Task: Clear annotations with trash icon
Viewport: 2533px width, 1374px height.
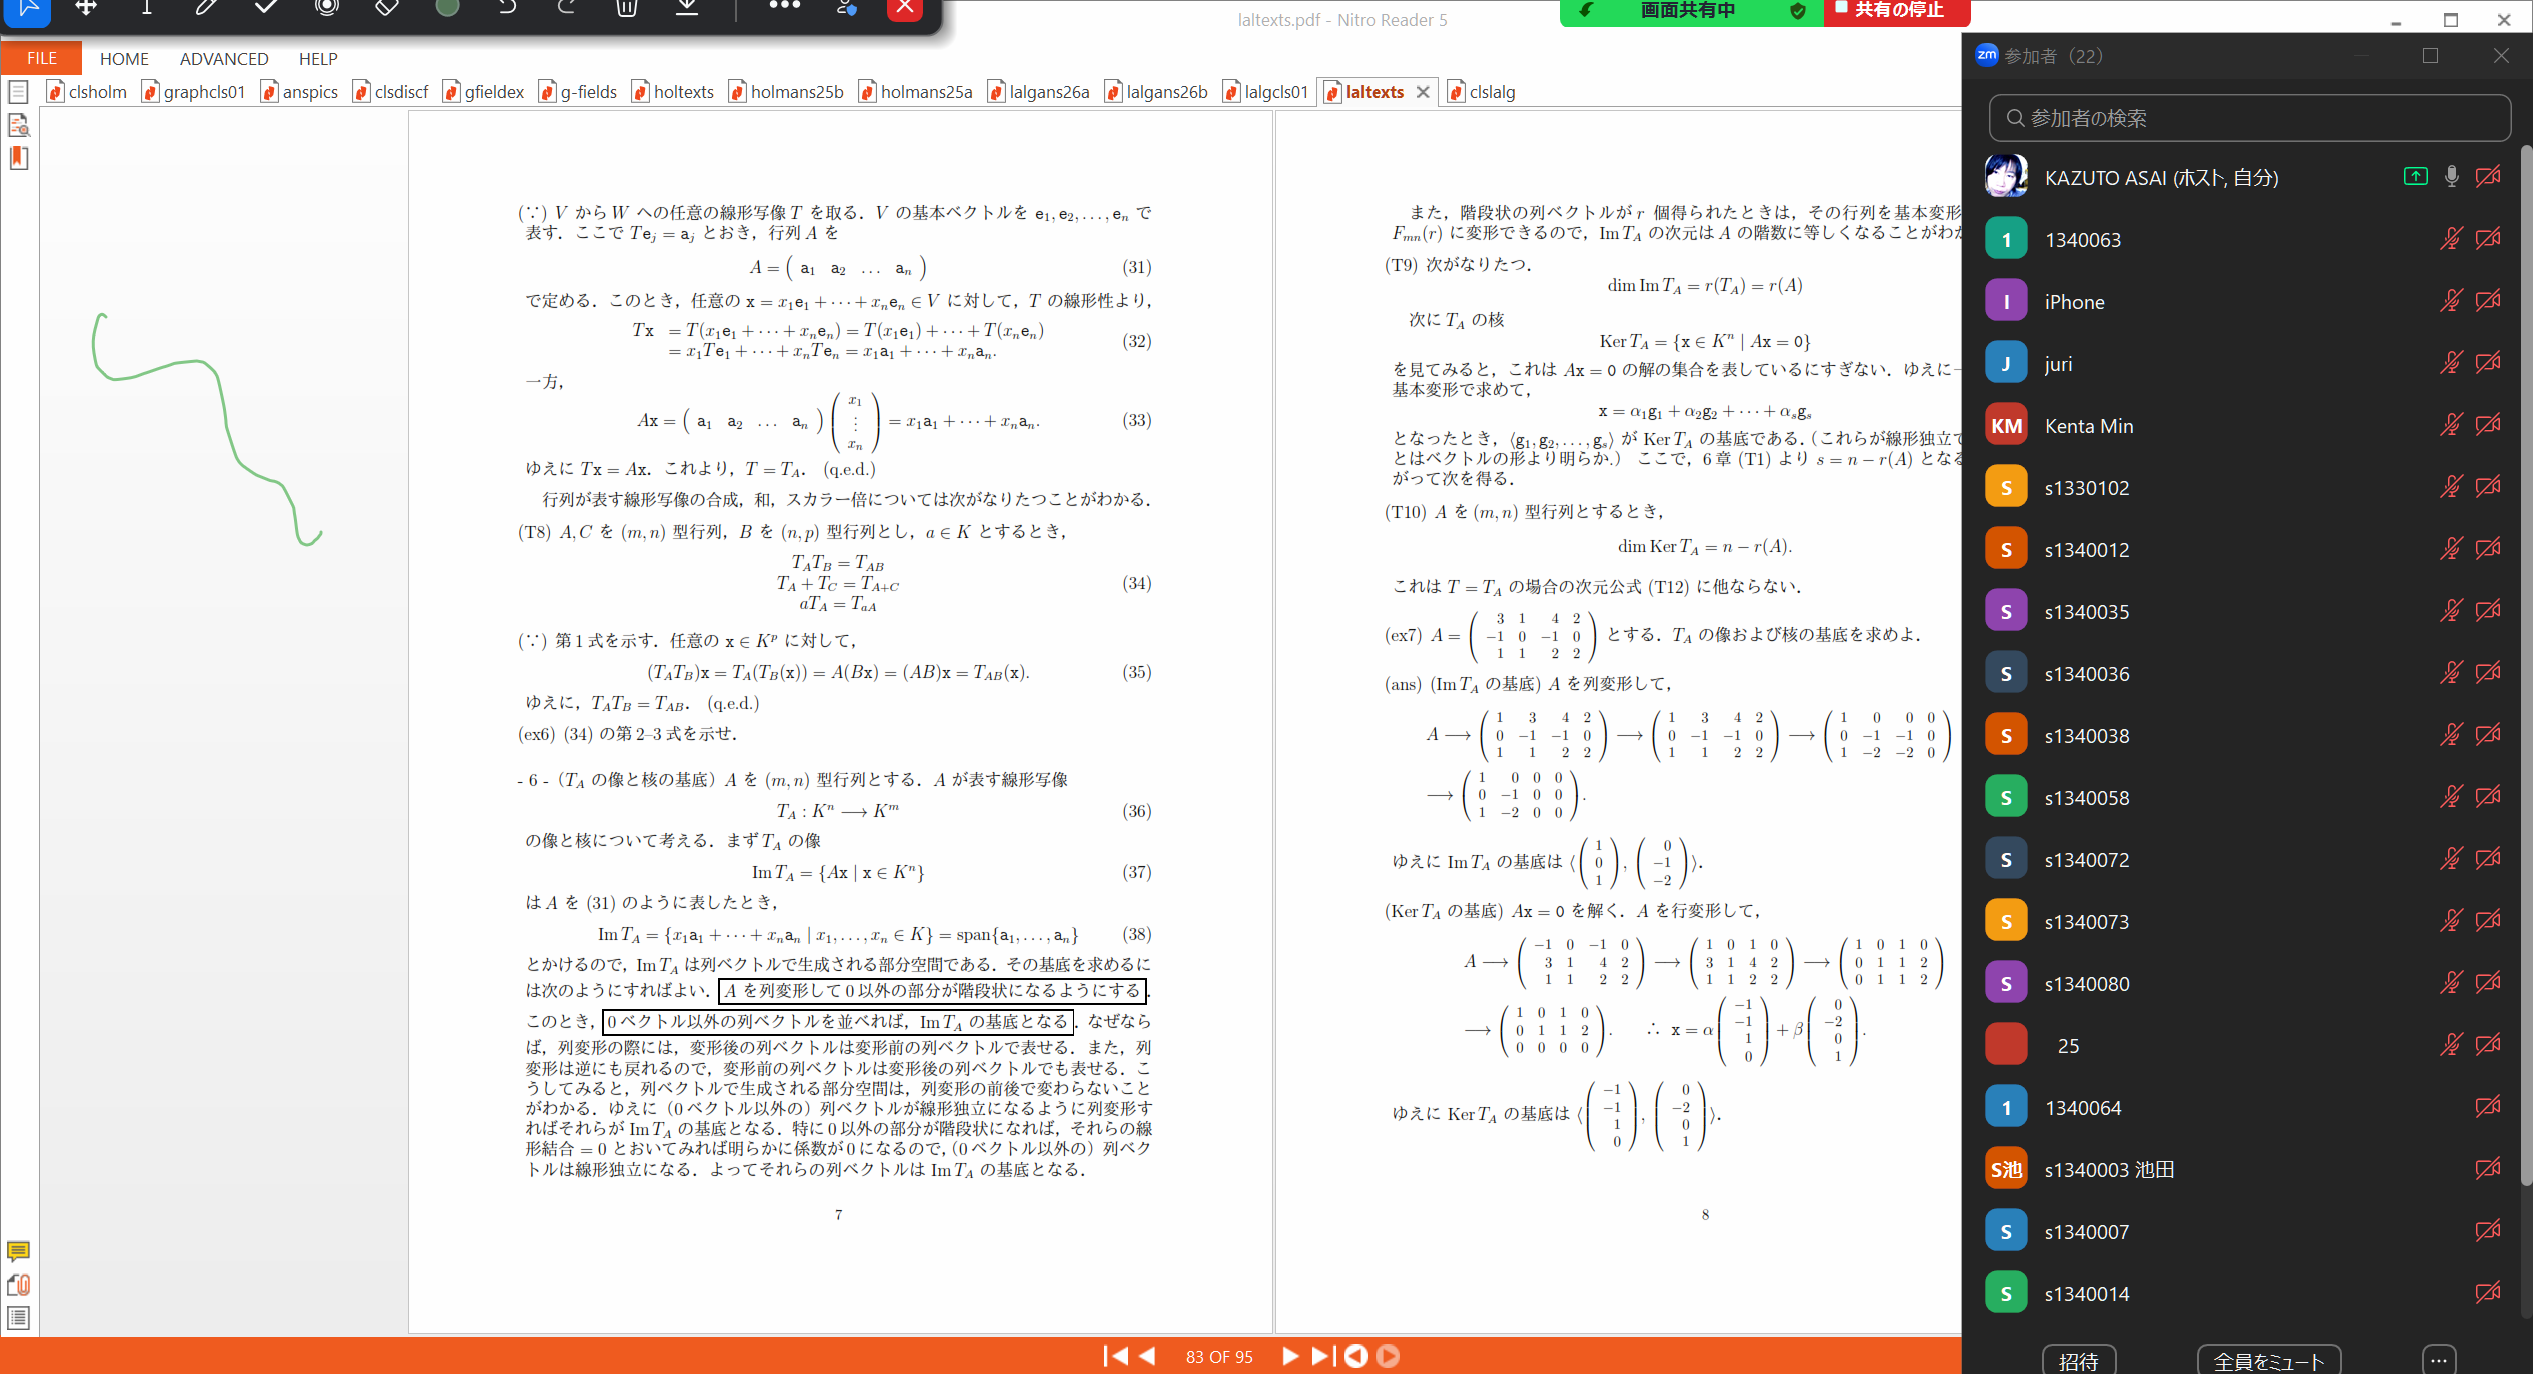Action: coord(627,8)
